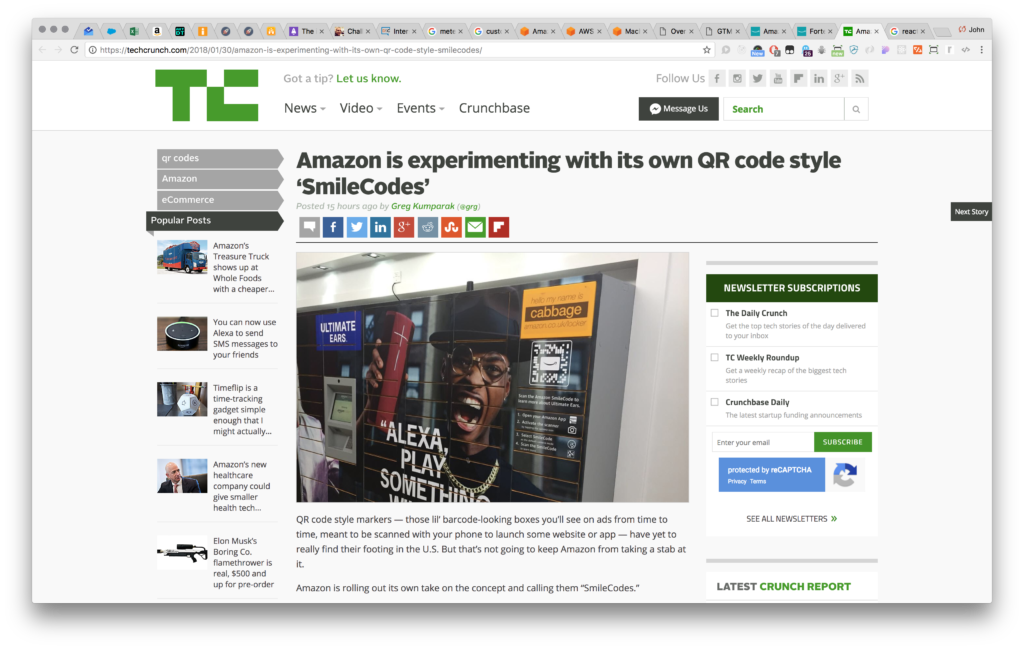Follow the 'Let us know' tip link
The width and height of the screenshot is (1024, 649).
(368, 78)
